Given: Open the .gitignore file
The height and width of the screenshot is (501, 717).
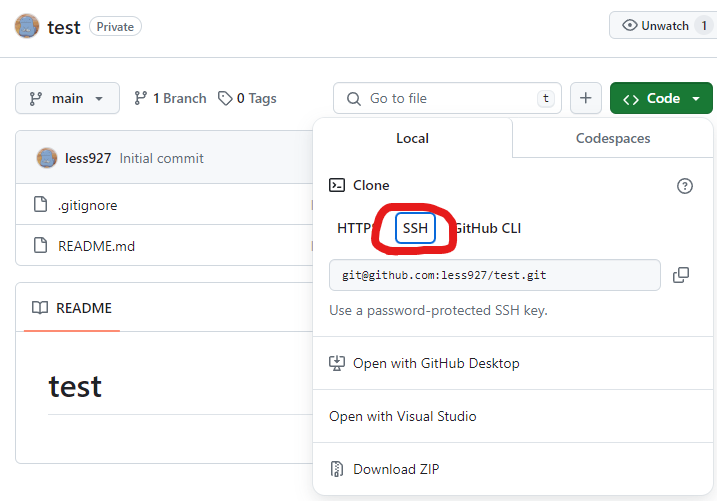Looking at the screenshot, I should [x=87, y=206].
